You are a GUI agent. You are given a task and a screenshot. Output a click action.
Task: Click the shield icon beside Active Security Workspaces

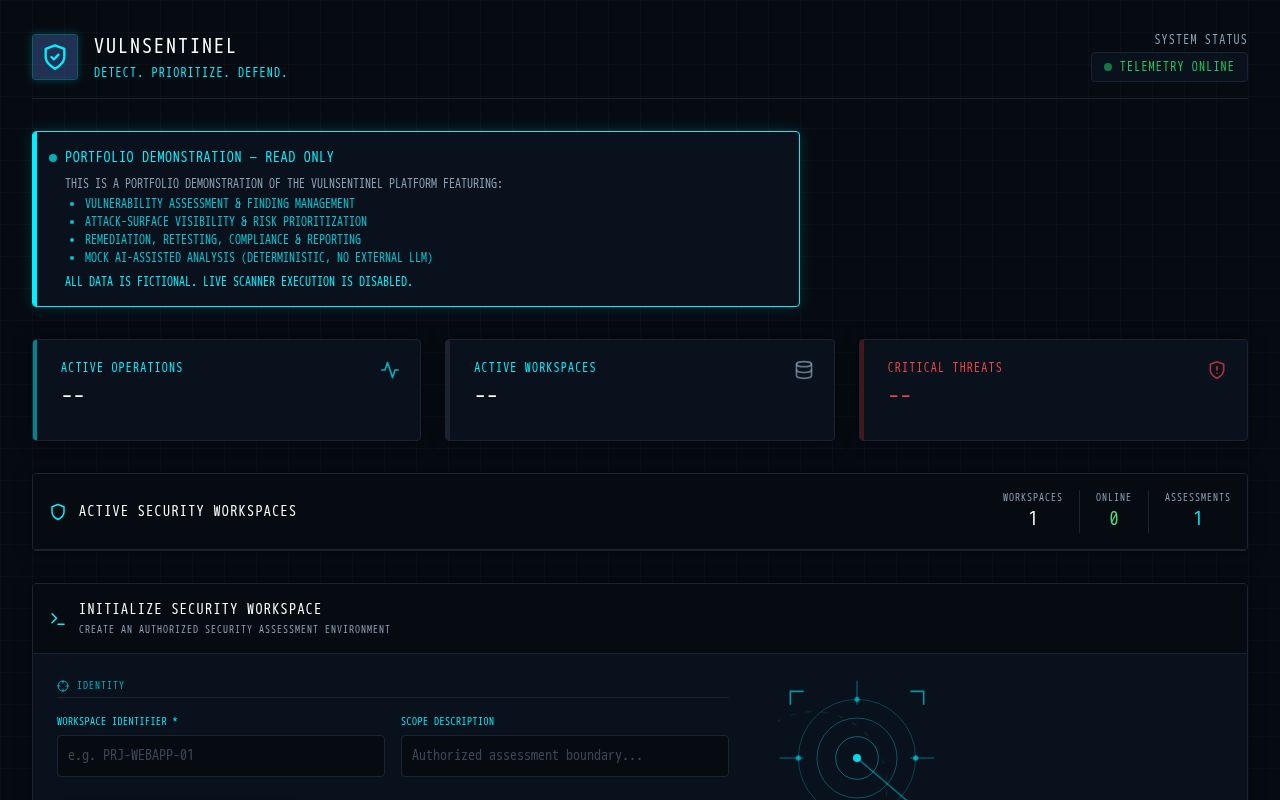[58, 512]
